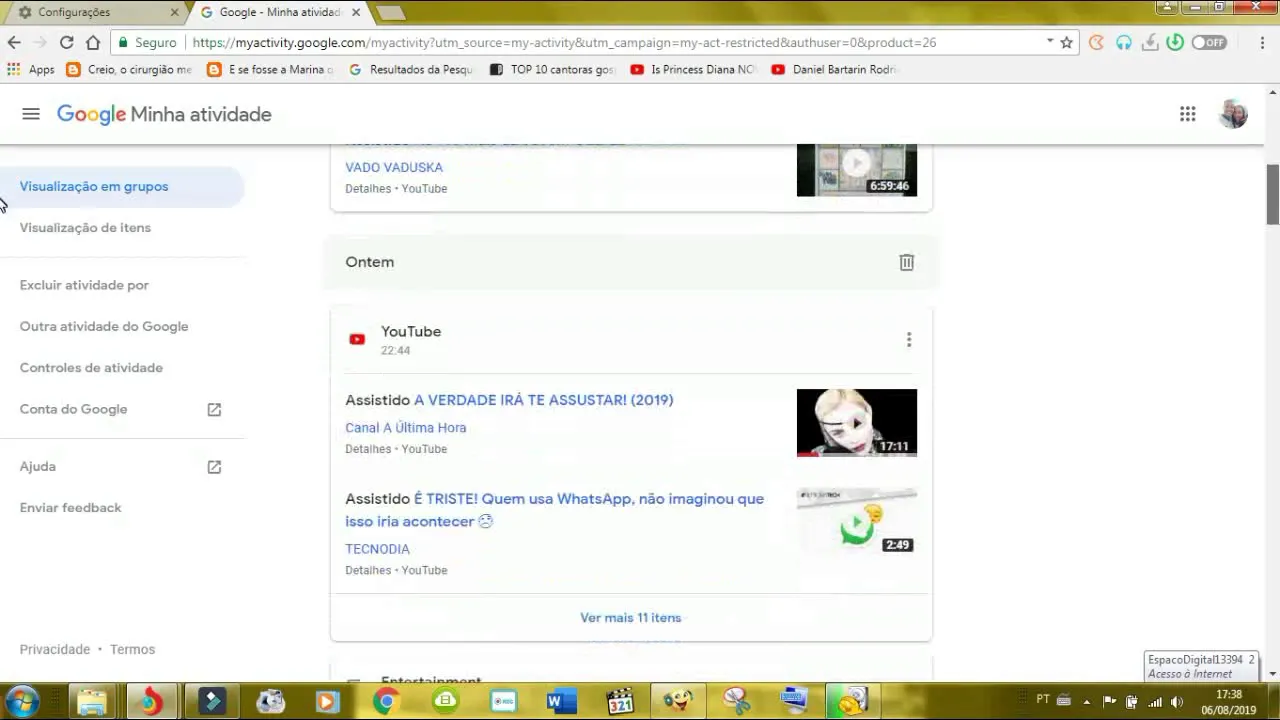Click the orange circular extension icon

coord(1097,42)
